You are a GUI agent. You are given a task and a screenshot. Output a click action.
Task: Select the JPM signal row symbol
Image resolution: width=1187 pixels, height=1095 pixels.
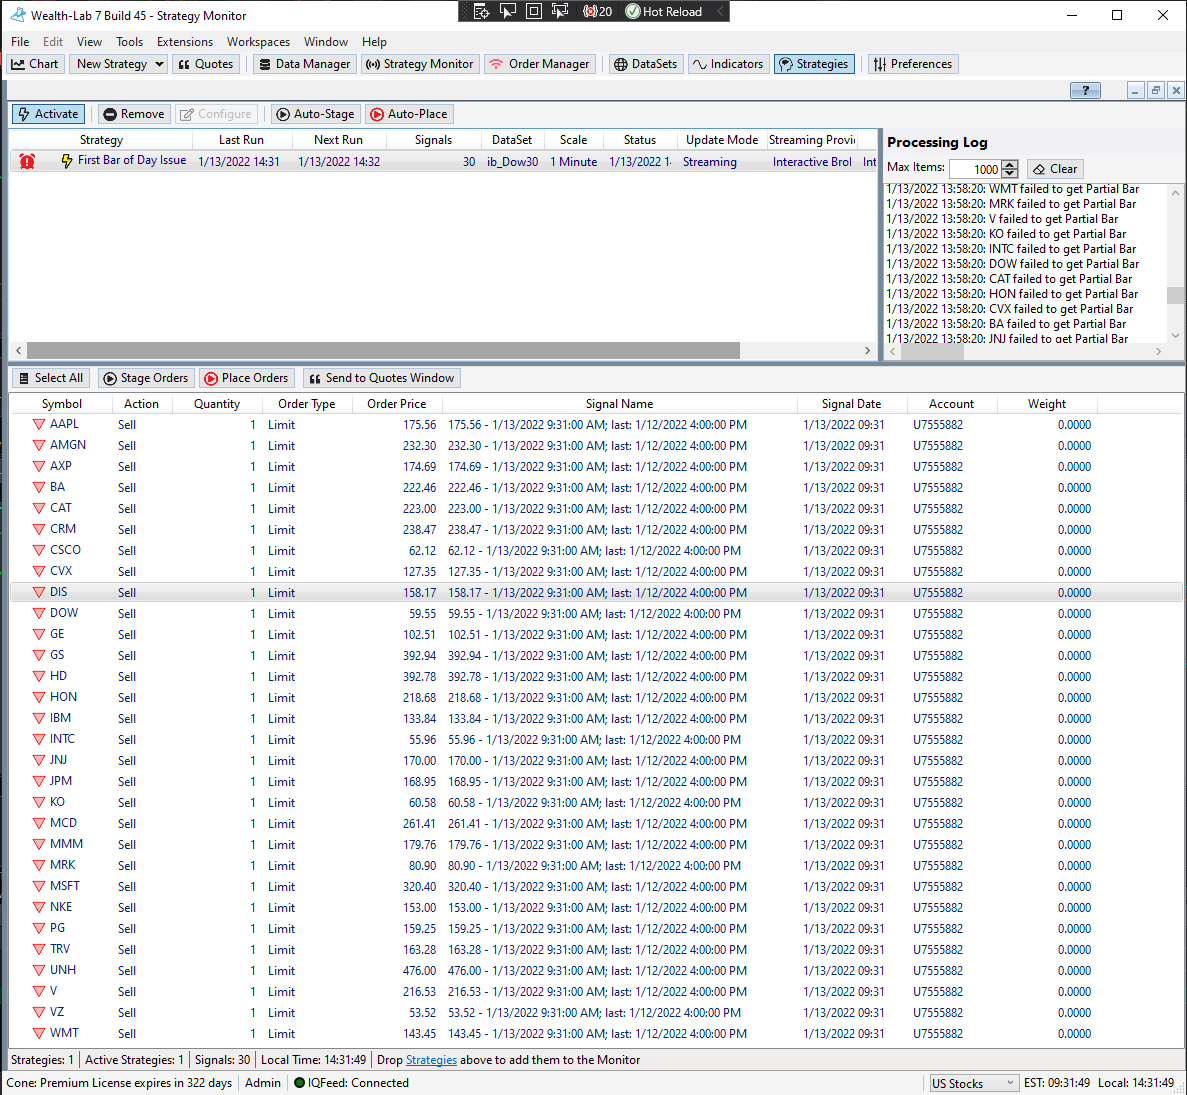(x=61, y=781)
